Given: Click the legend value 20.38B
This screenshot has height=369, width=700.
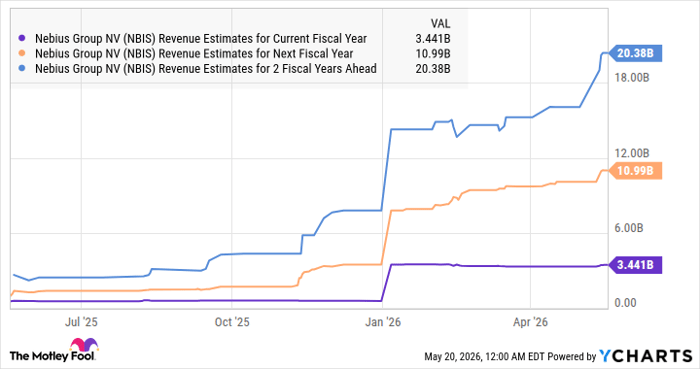Looking at the screenshot, I should click(x=433, y=69).
